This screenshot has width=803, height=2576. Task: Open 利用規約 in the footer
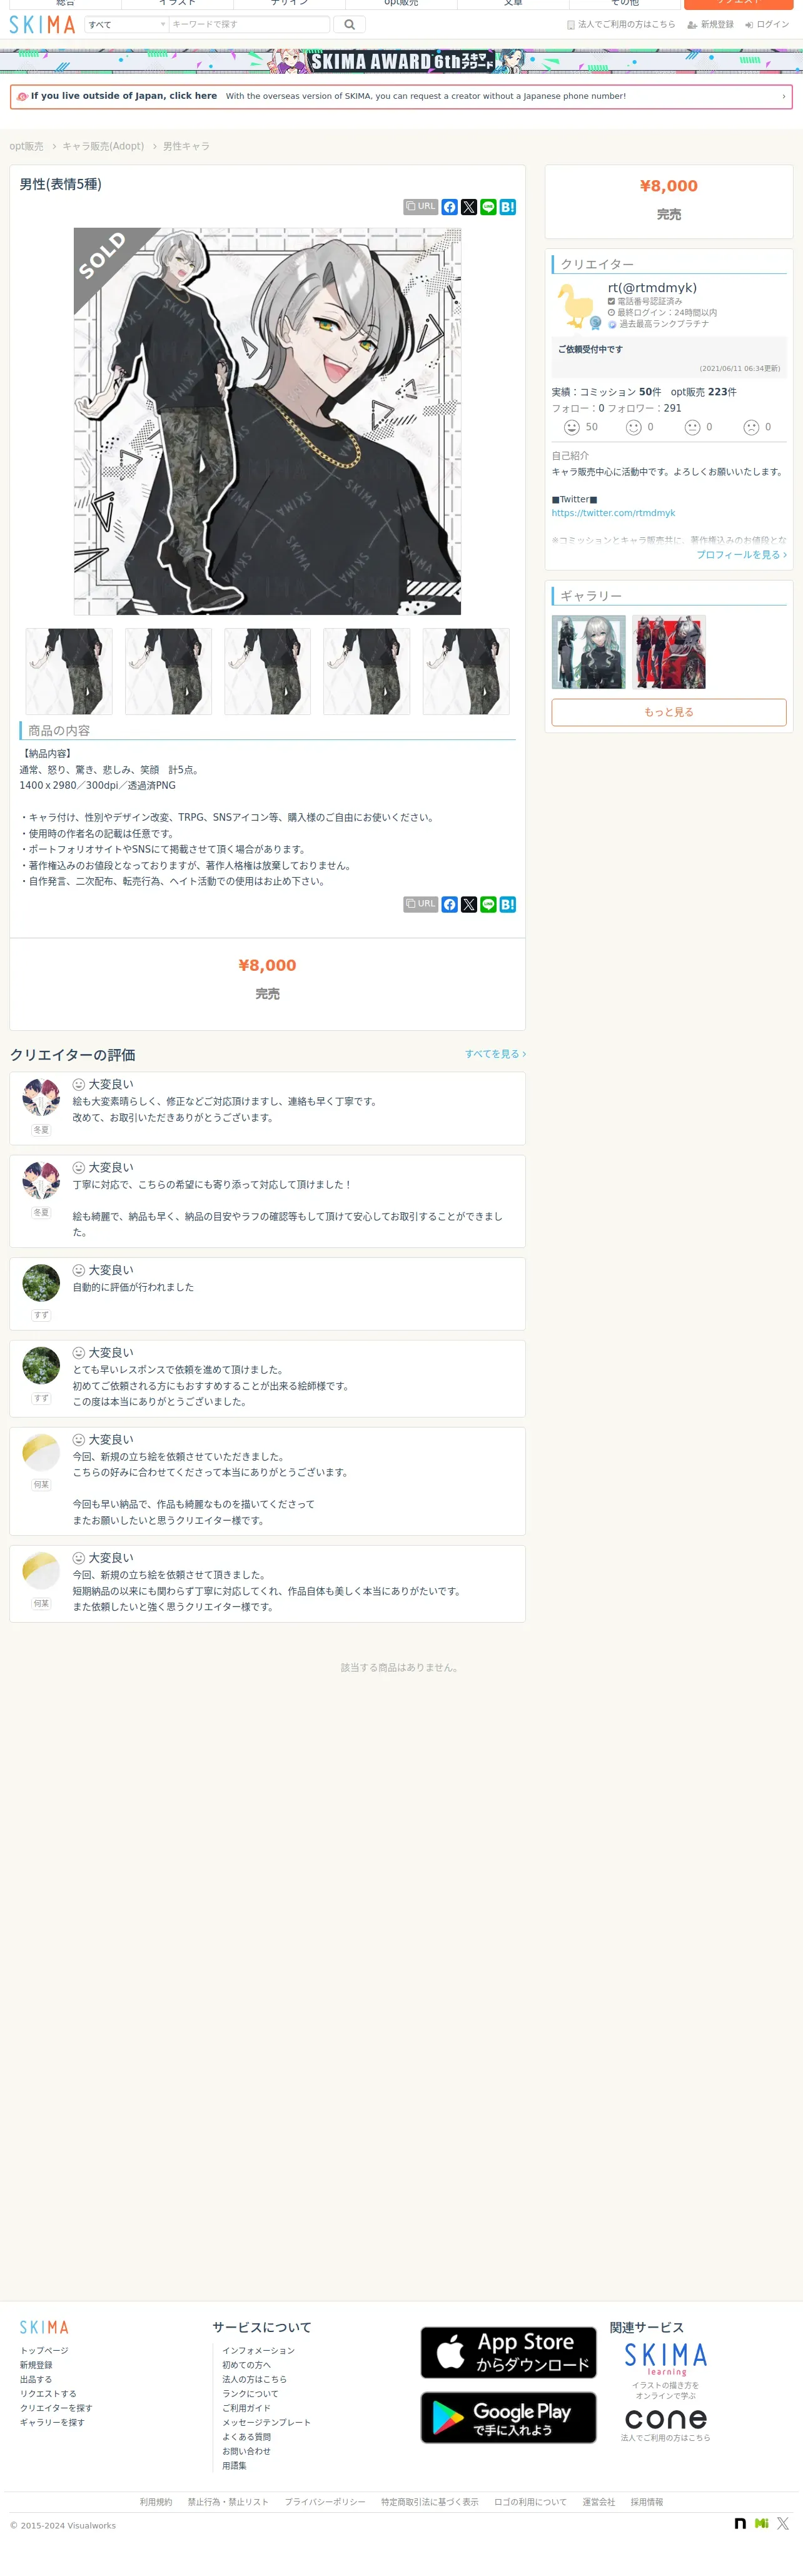pos(156,2502)
